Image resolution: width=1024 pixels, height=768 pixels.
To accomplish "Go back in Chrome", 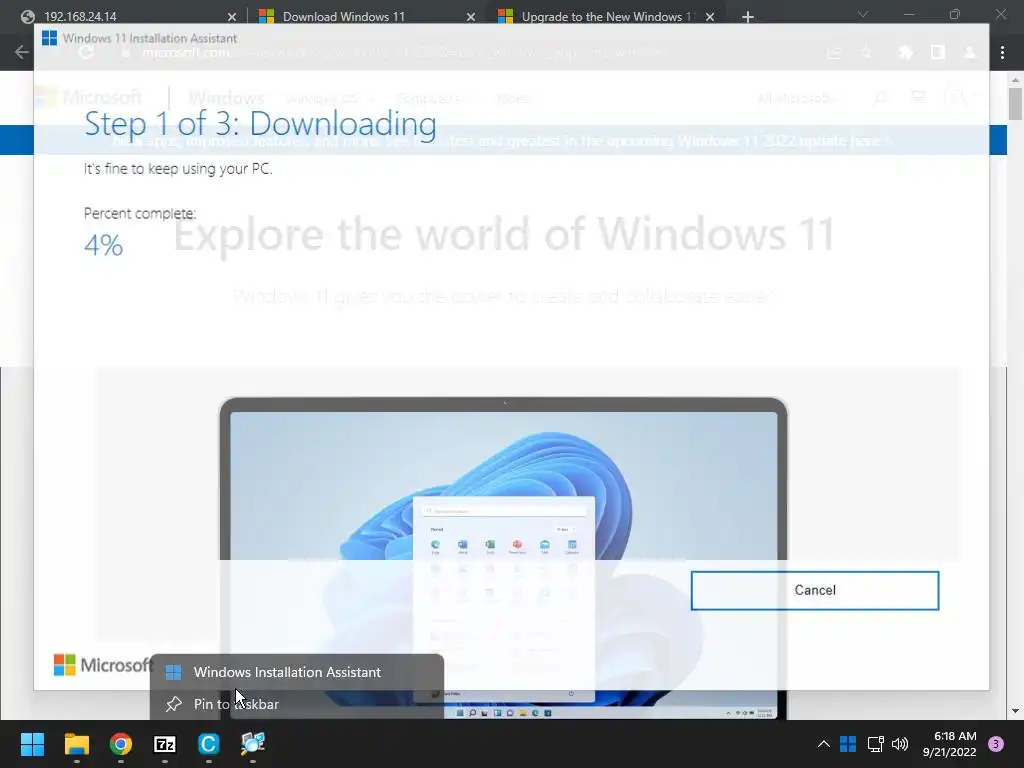I will point(22,52).
